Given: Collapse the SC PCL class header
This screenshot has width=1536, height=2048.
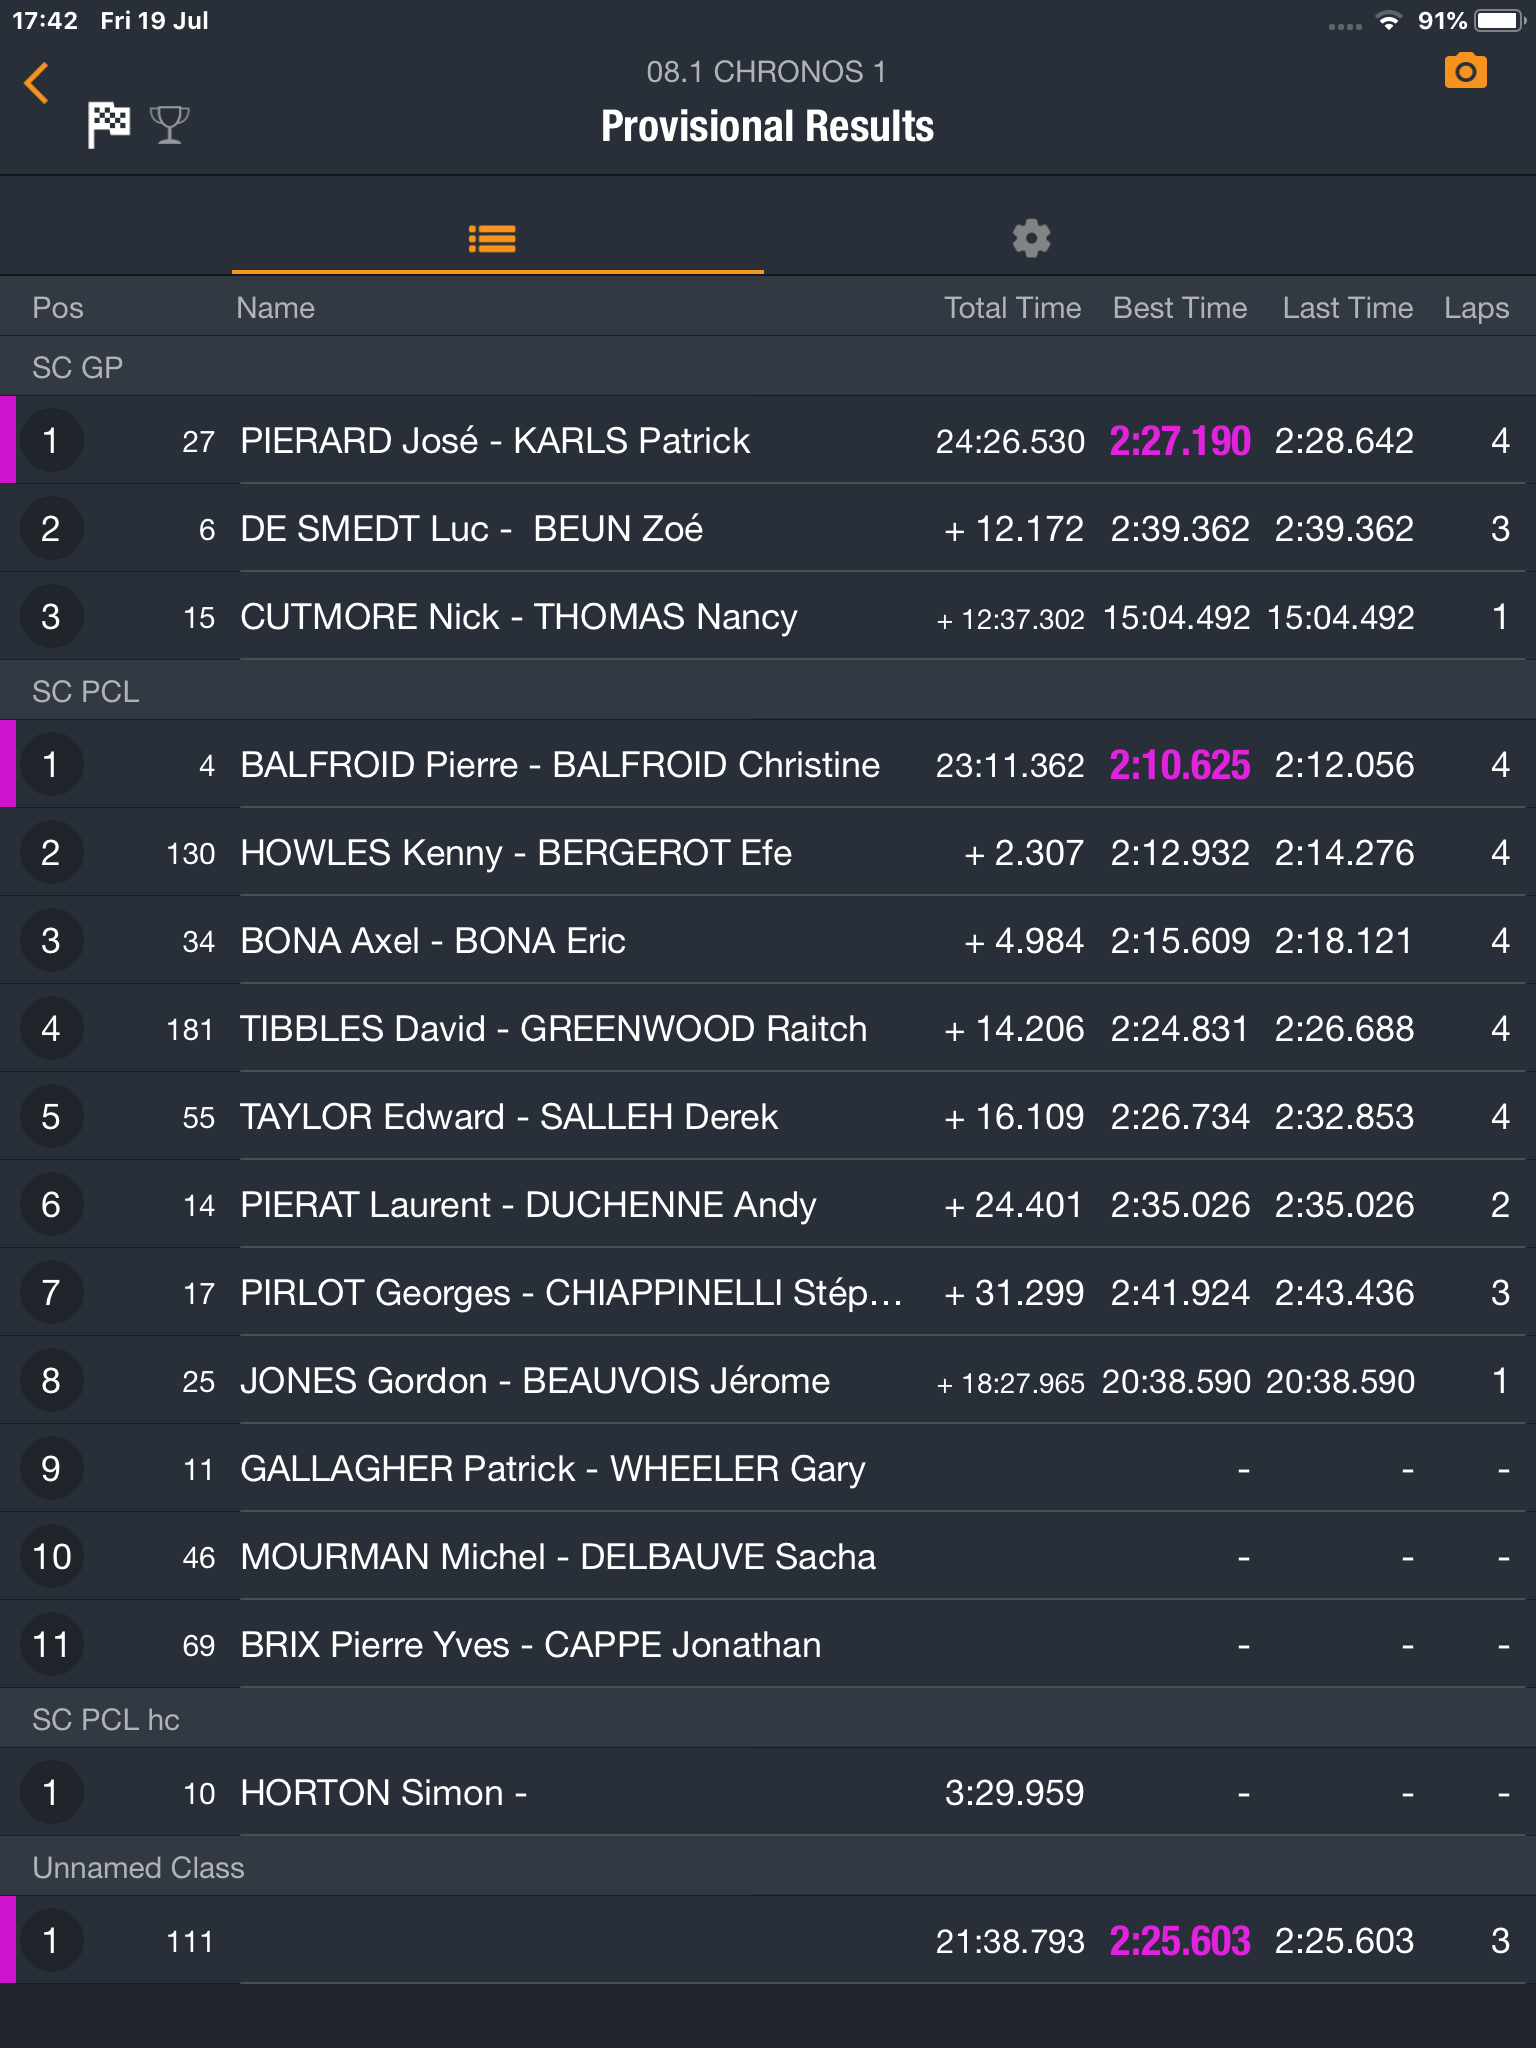Looking at the screenshot, I should (x=768, y=691).
